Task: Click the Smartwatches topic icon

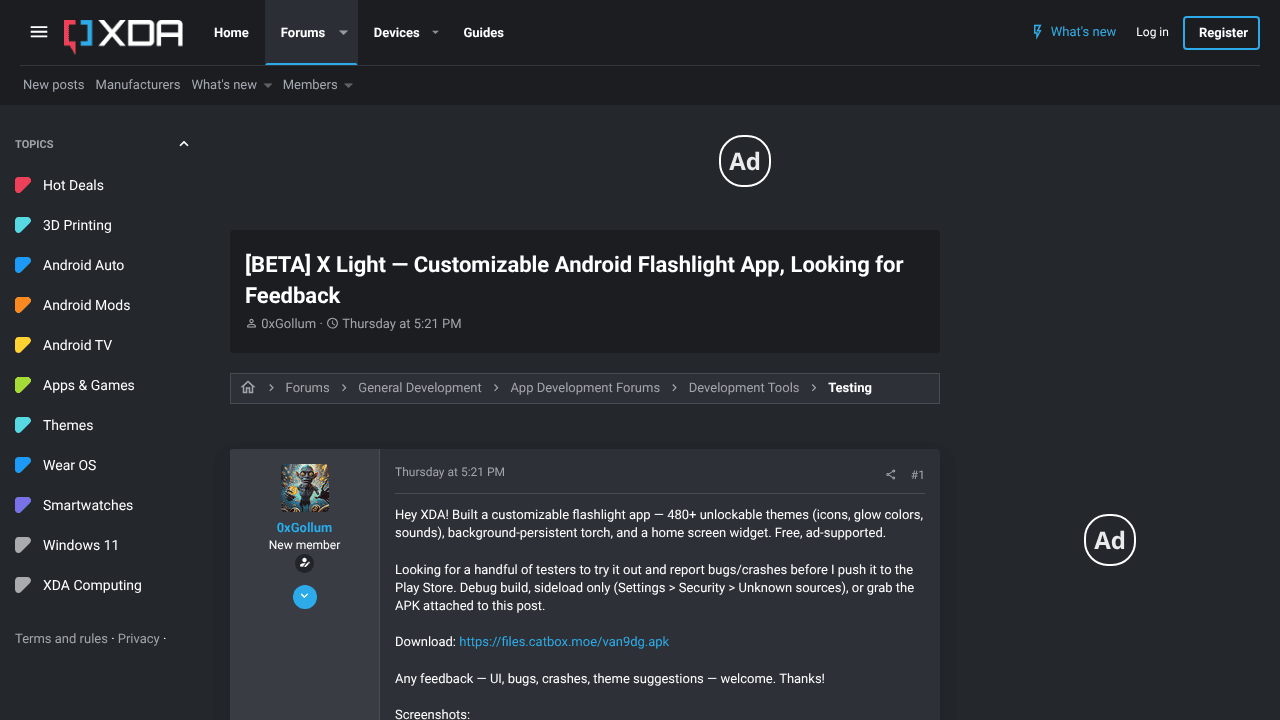Action: 23,505
